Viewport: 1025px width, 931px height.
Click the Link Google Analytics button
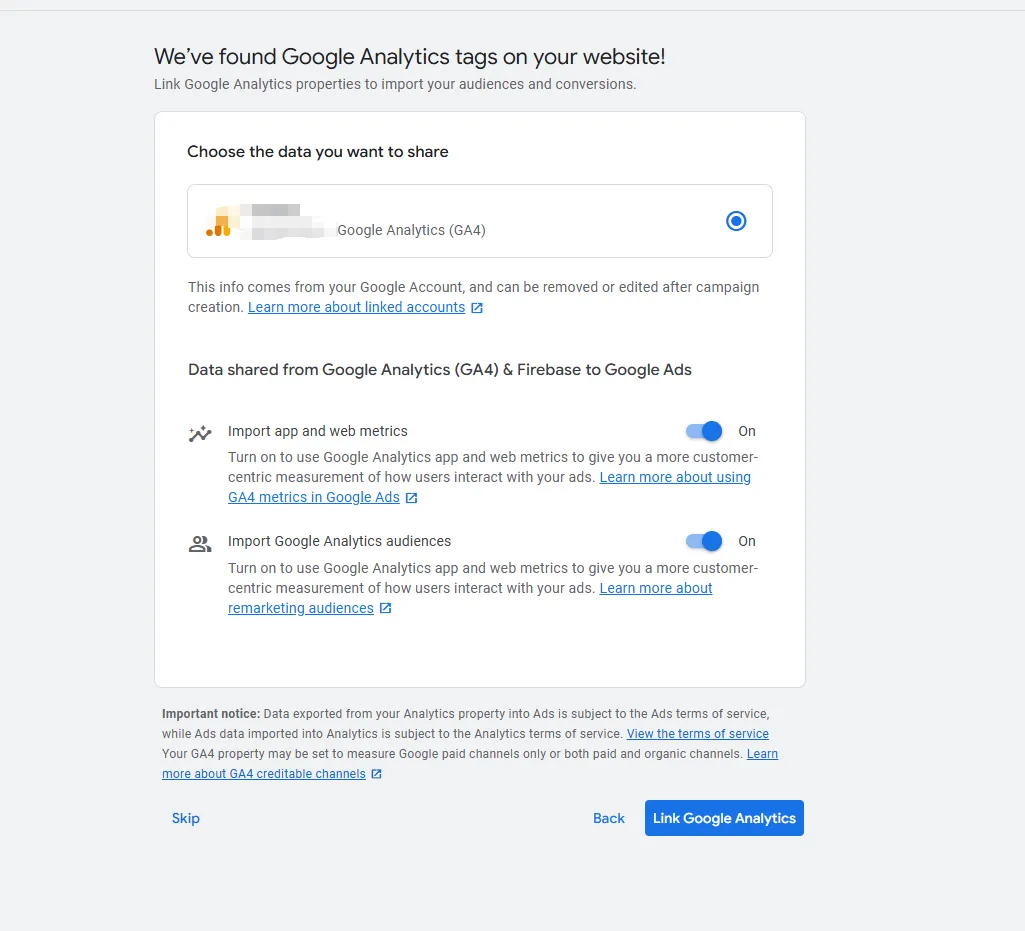(x=724, y=818)
